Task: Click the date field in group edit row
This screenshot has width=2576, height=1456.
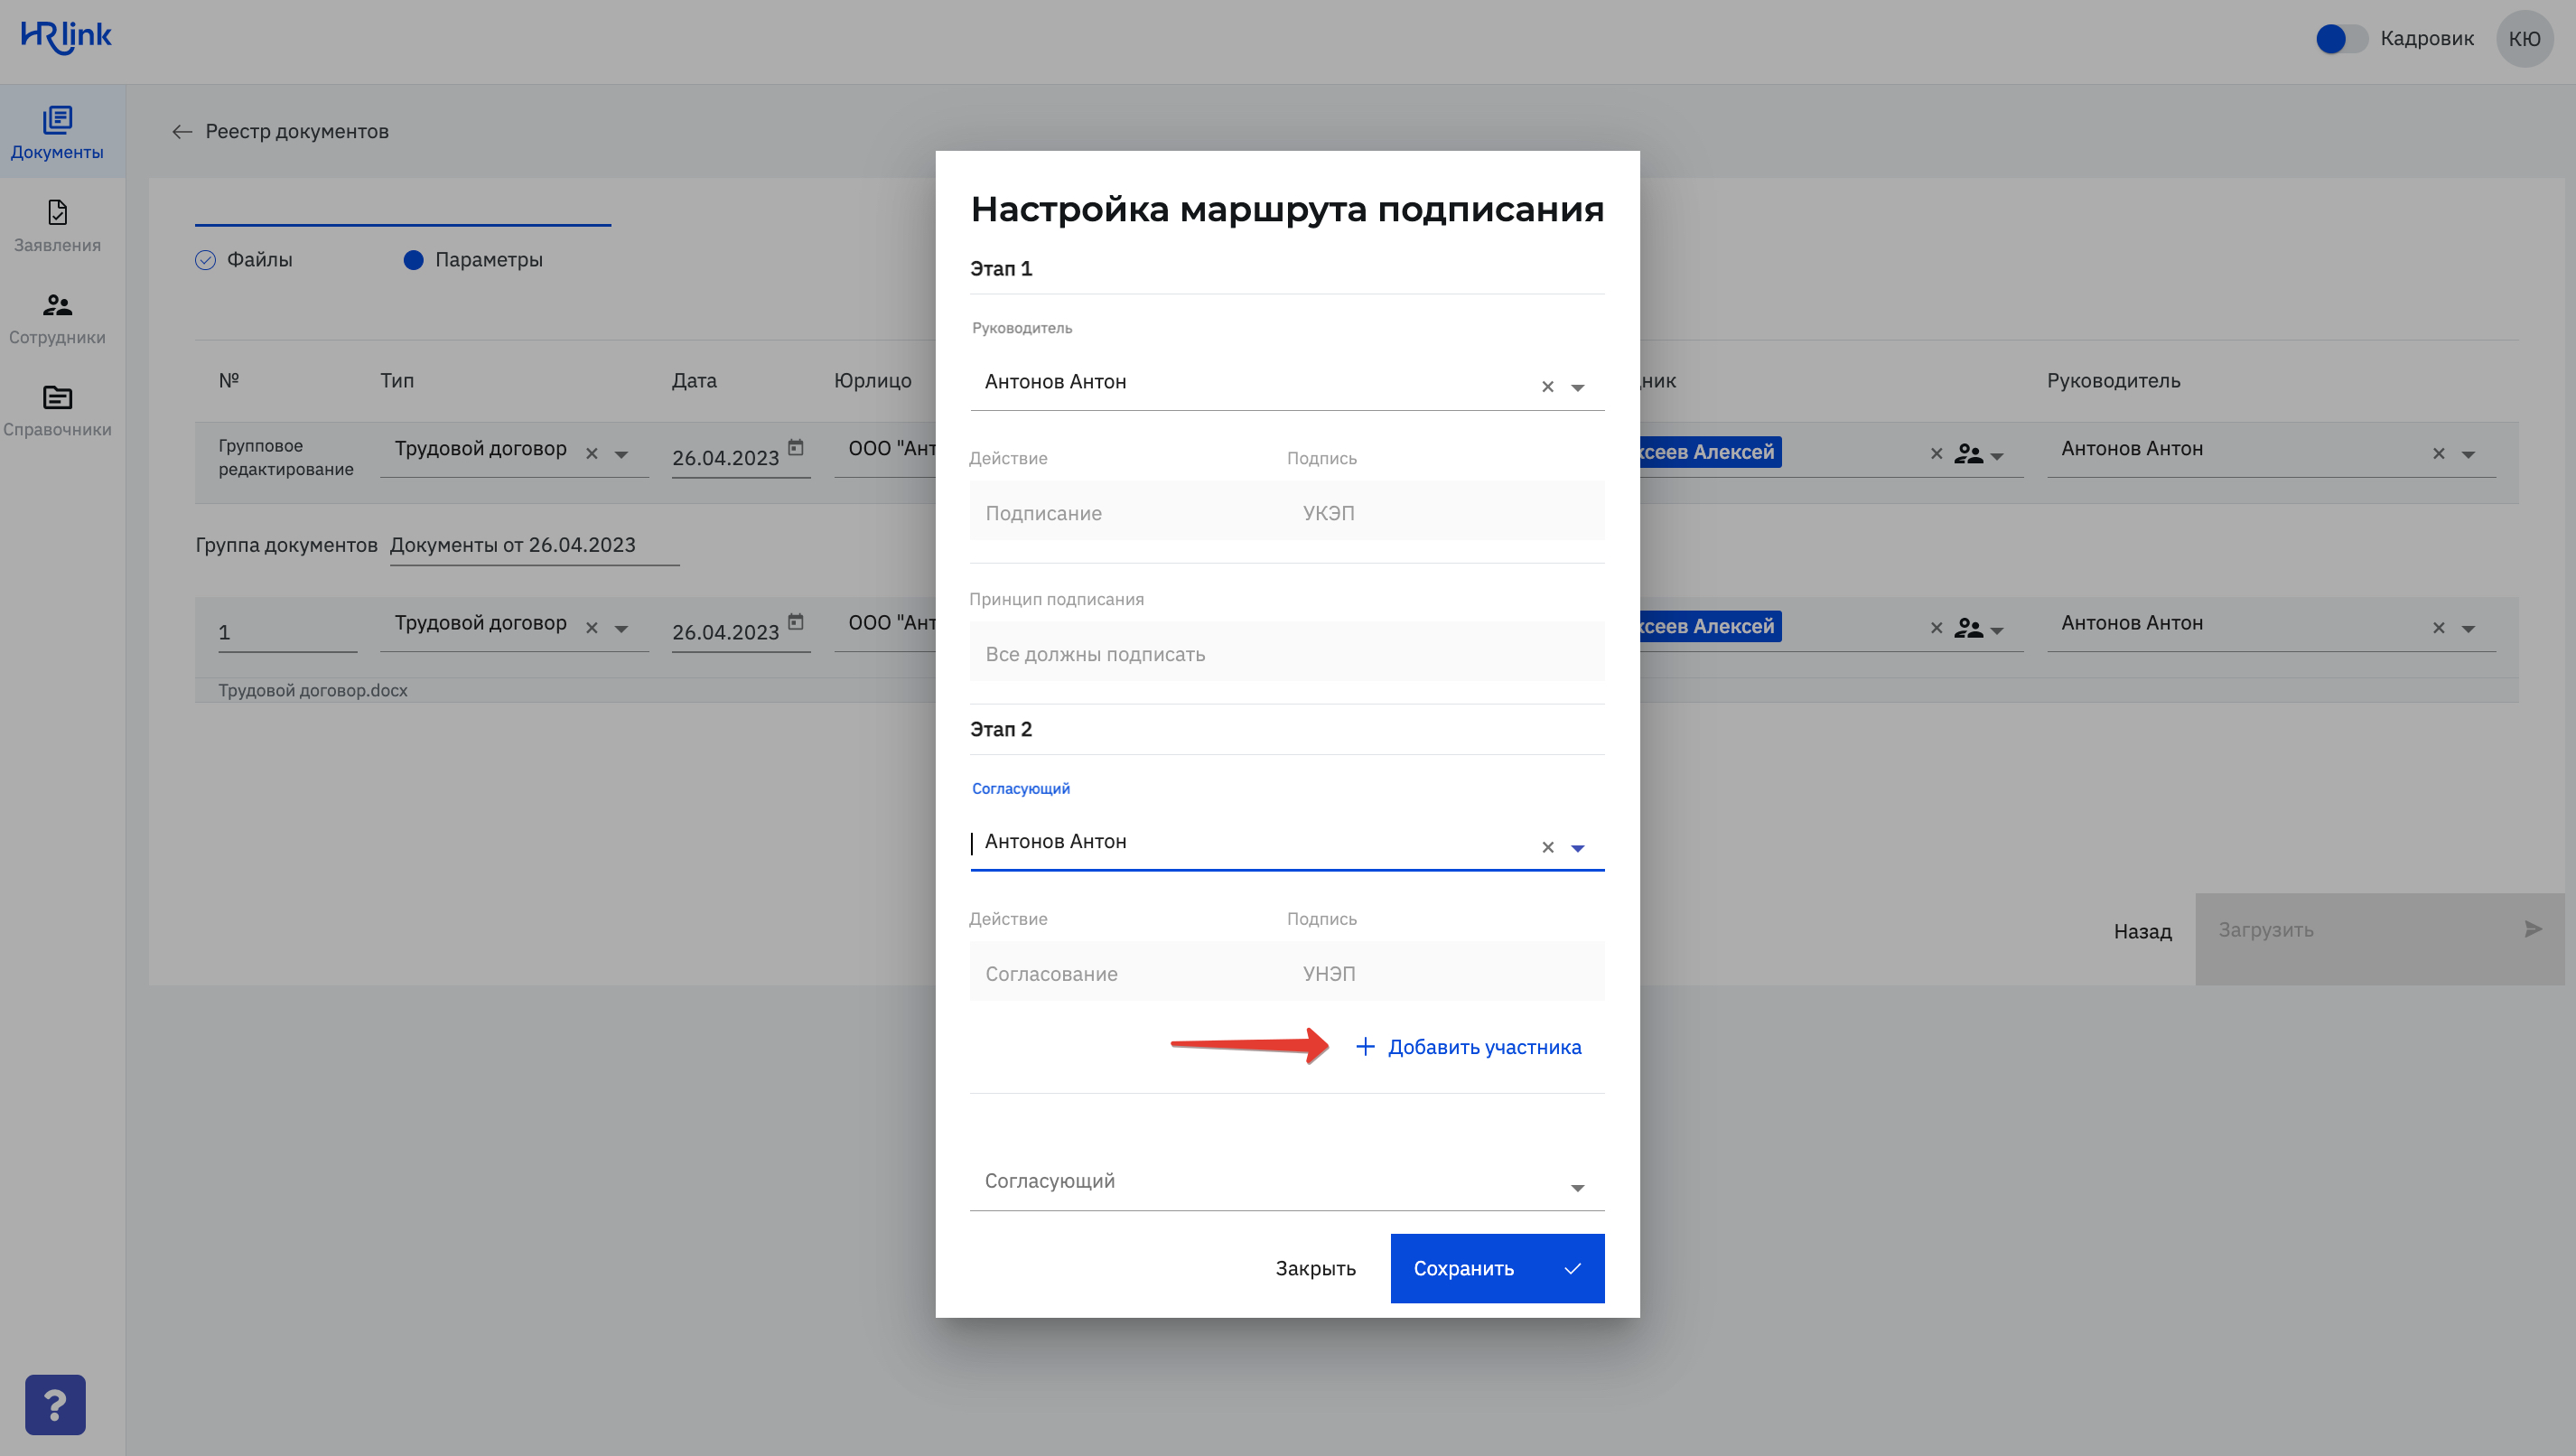Action: (725, 458)
